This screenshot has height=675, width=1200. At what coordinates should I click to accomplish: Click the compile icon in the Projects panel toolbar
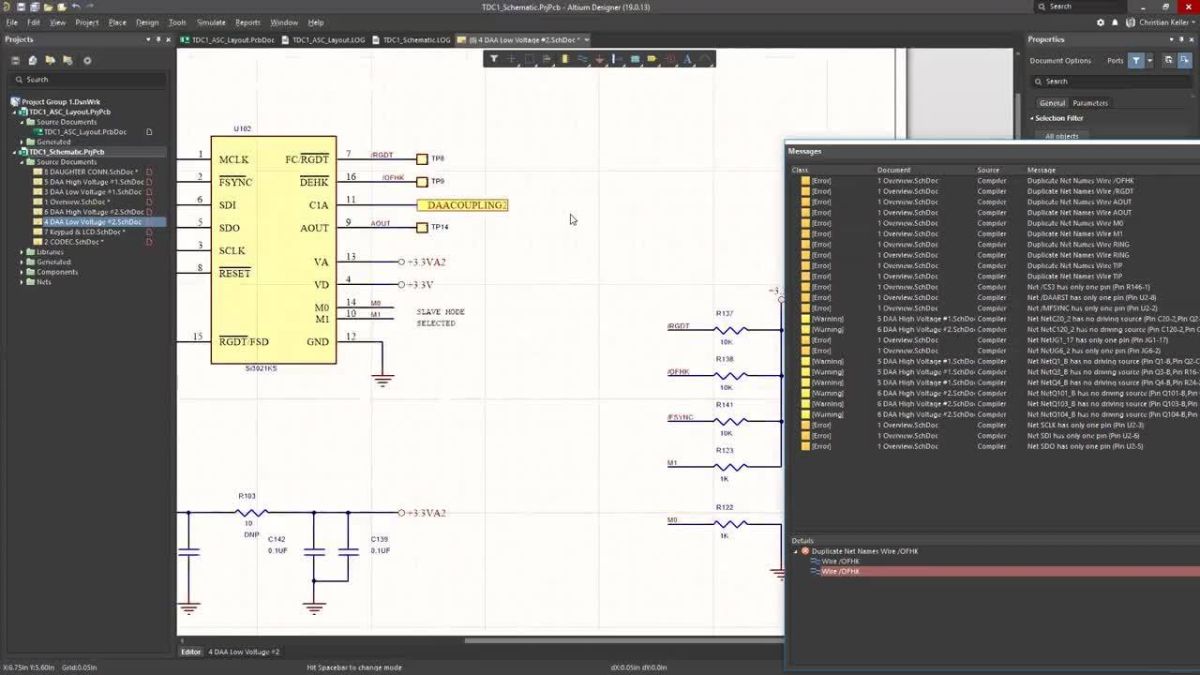coord(32,60)
